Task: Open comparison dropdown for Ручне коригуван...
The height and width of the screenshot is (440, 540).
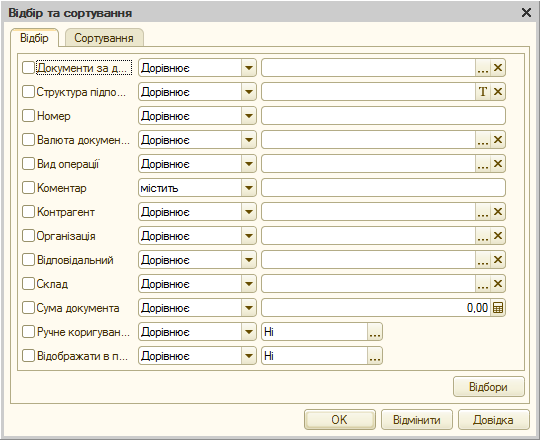Action: point(249,332)
